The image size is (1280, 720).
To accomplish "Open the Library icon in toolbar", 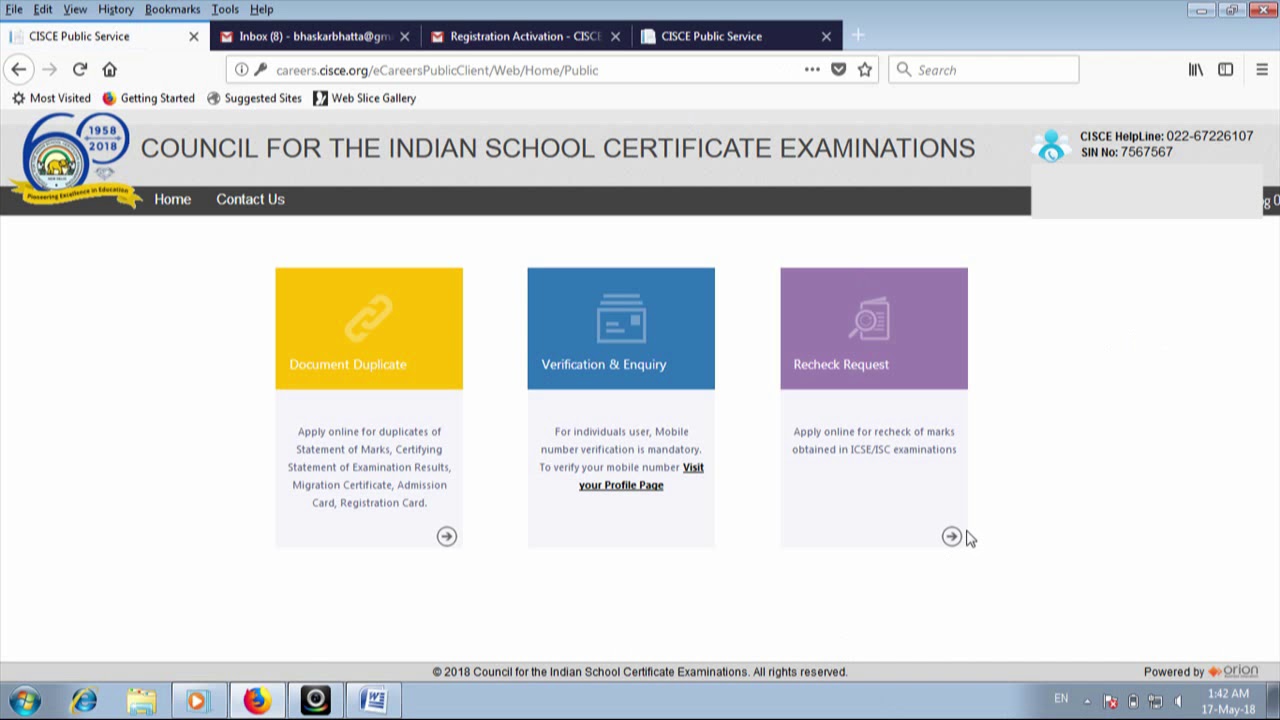I will point(1196,70).
